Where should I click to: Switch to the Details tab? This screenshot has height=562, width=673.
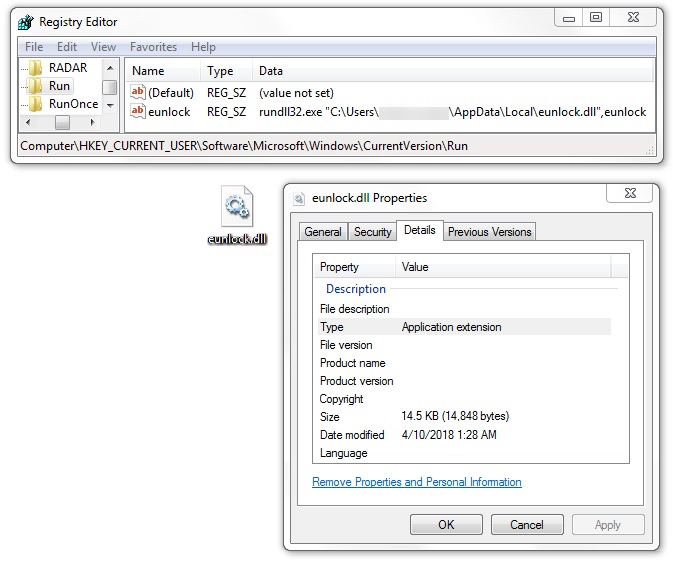point(420,230)
